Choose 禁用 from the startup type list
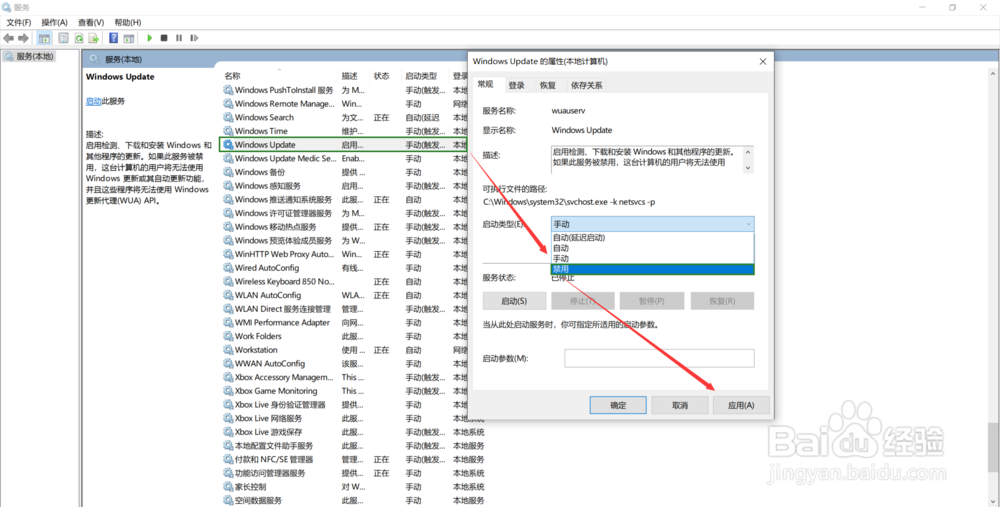Screen dimensions: 1000x507 pyautogui.click(x=652, y=270)
